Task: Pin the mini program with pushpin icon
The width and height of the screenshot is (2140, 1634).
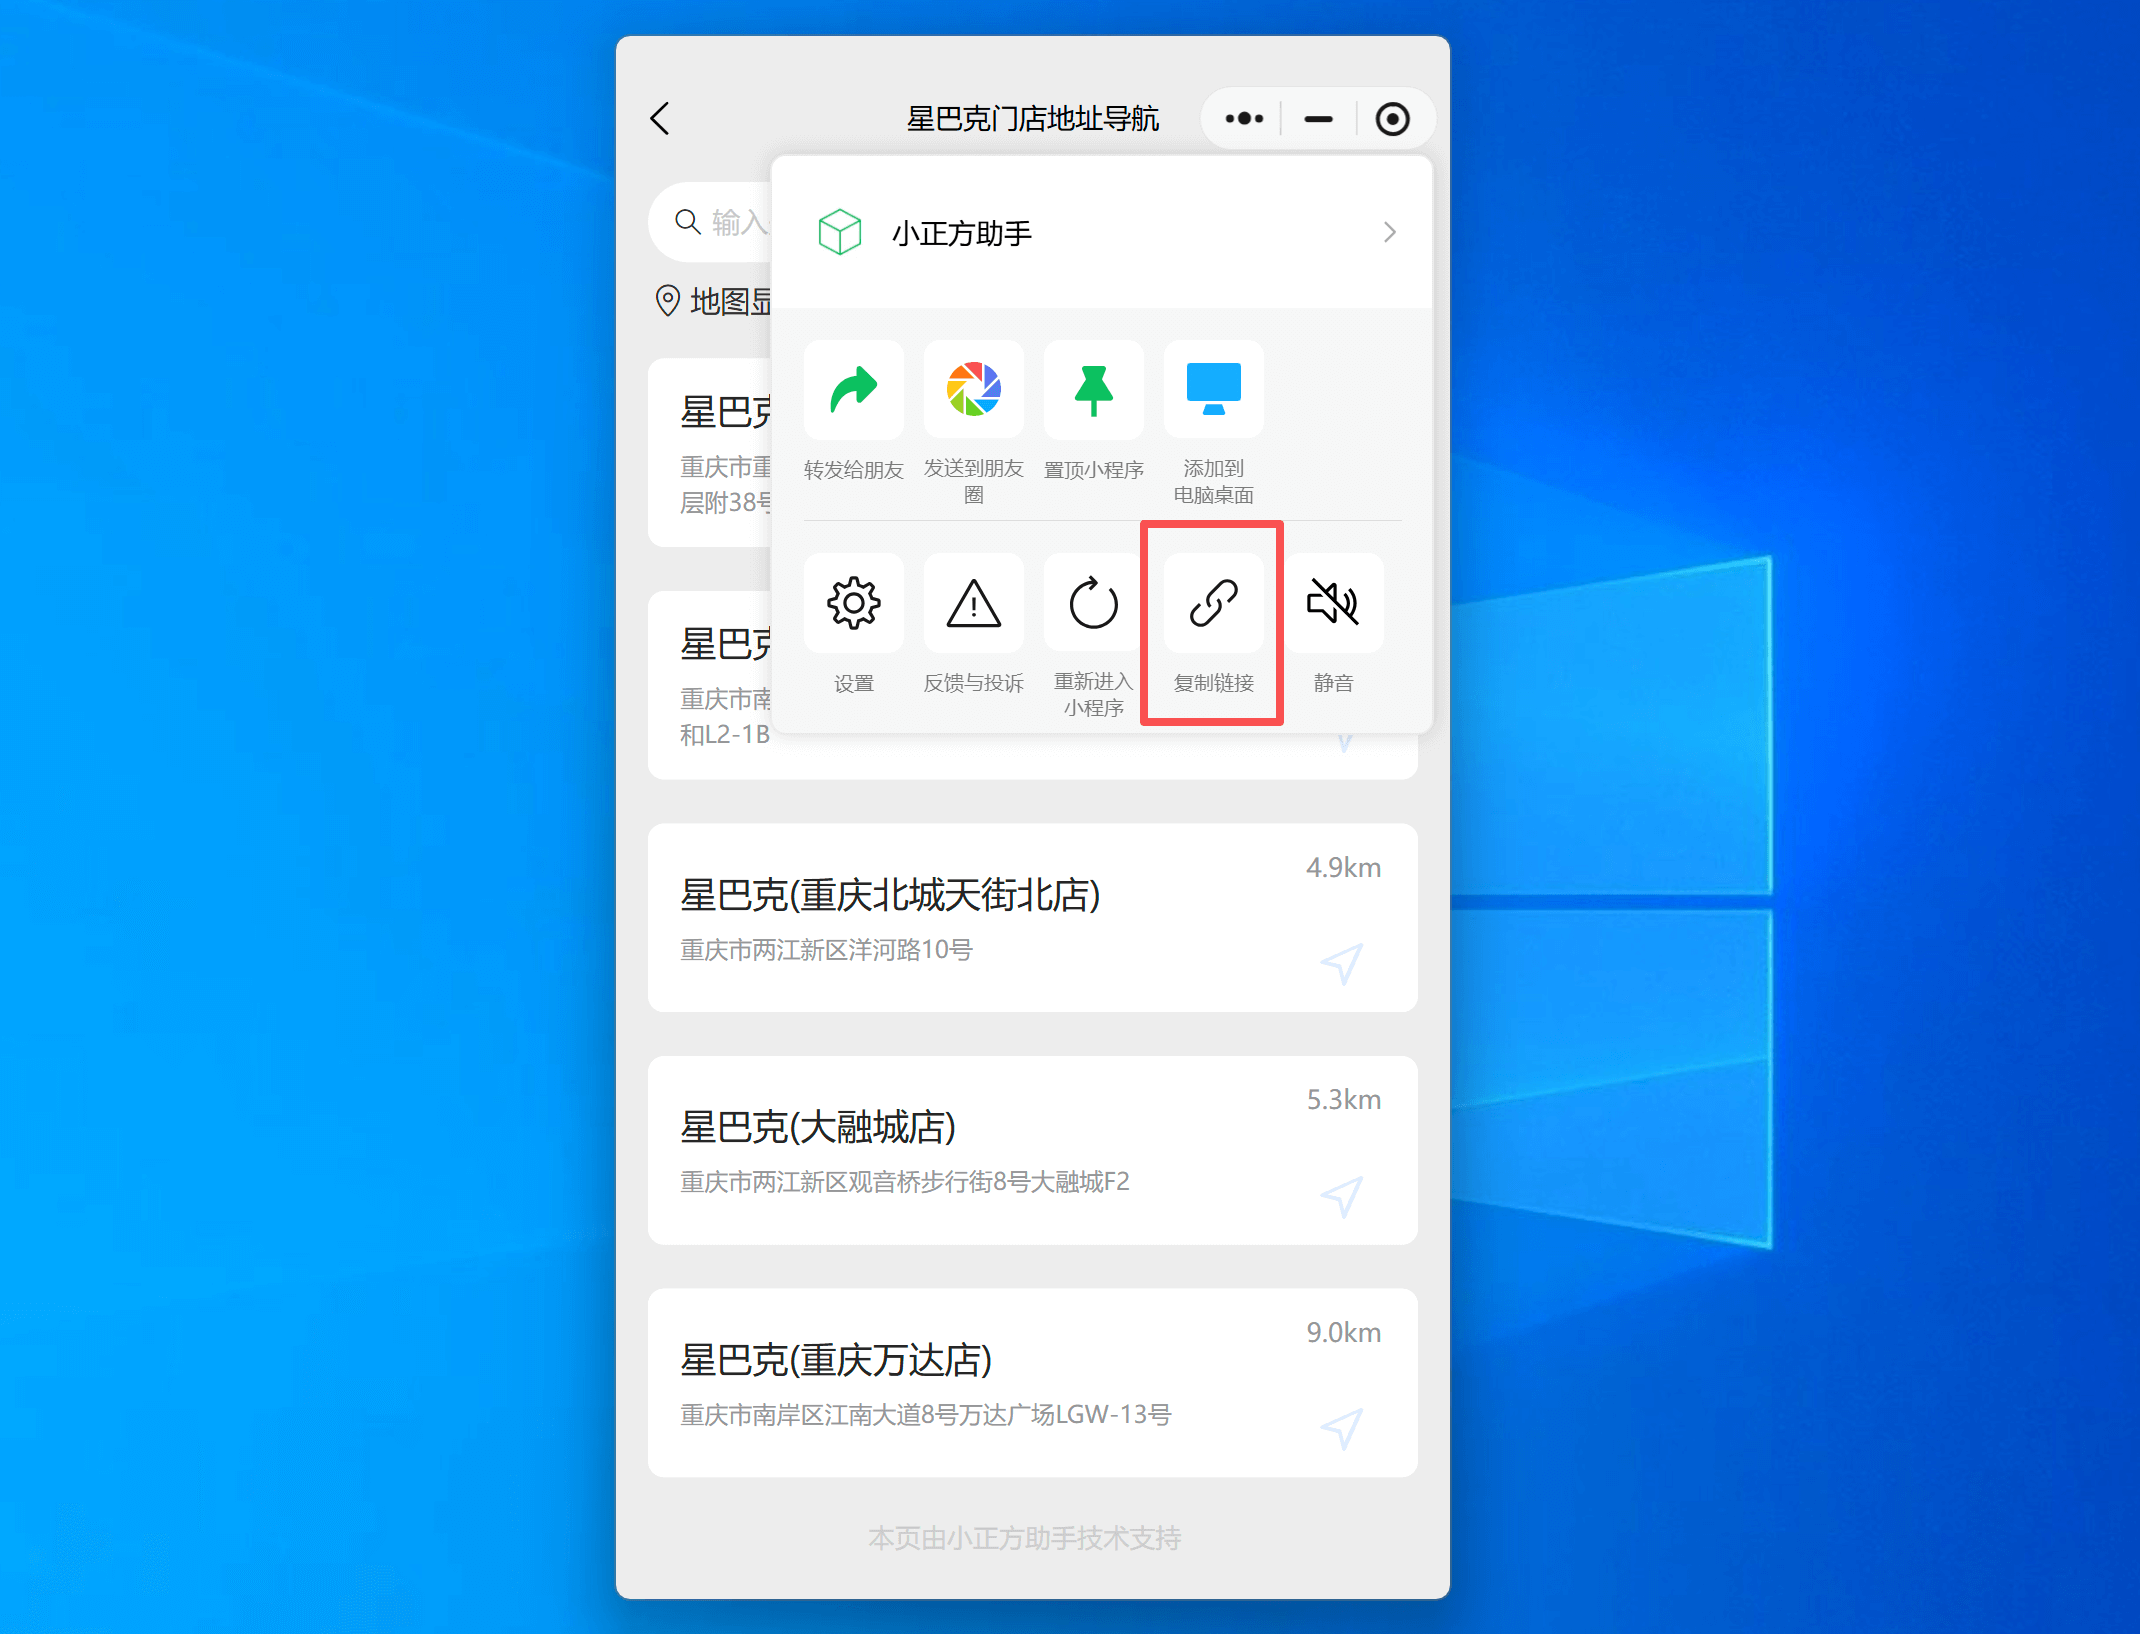Action: coord(1093,390)
